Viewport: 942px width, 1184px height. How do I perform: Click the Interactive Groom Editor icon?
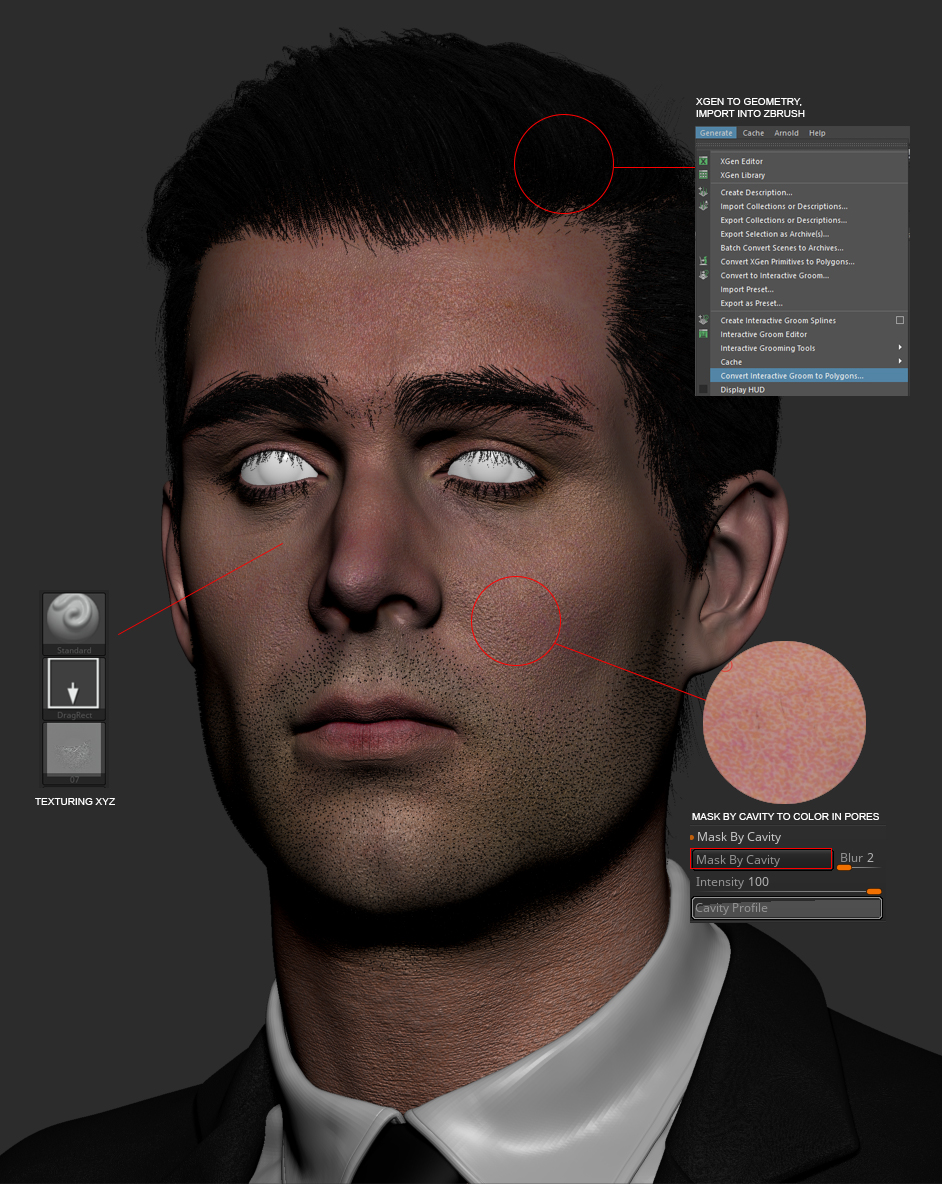click(703, 334)
